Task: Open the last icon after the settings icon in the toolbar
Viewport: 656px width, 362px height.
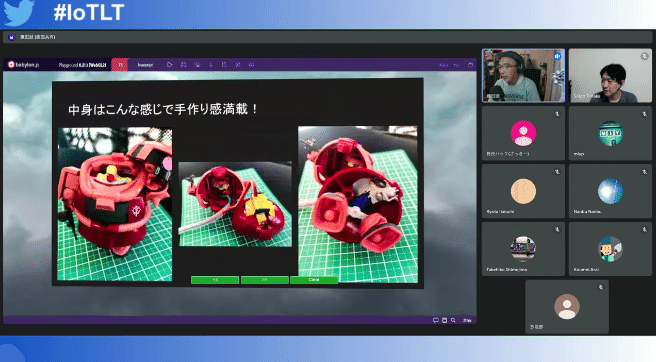Action: [x=251, y=65]
